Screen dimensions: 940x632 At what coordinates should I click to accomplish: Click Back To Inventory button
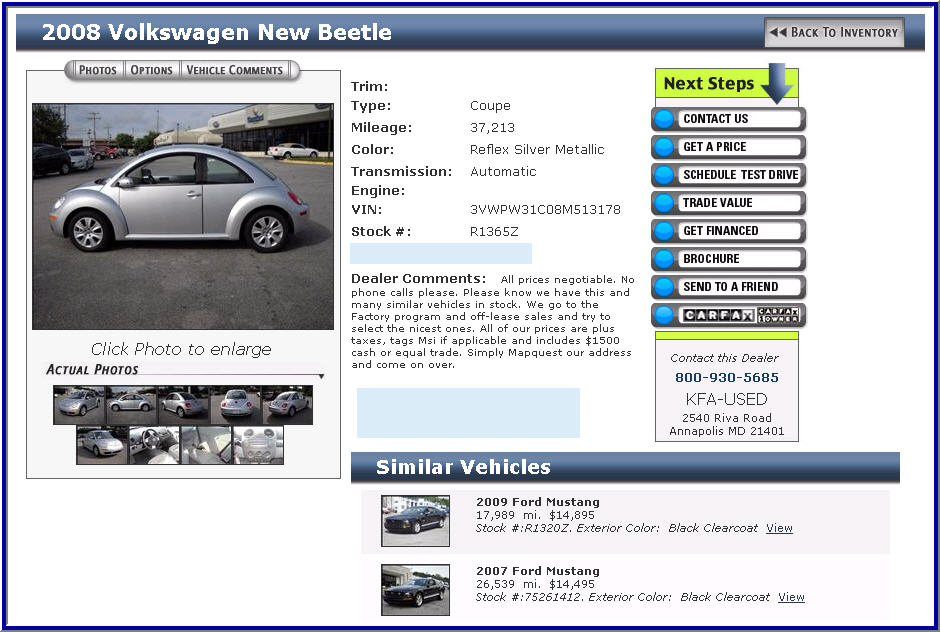click(x=834, y=32)
